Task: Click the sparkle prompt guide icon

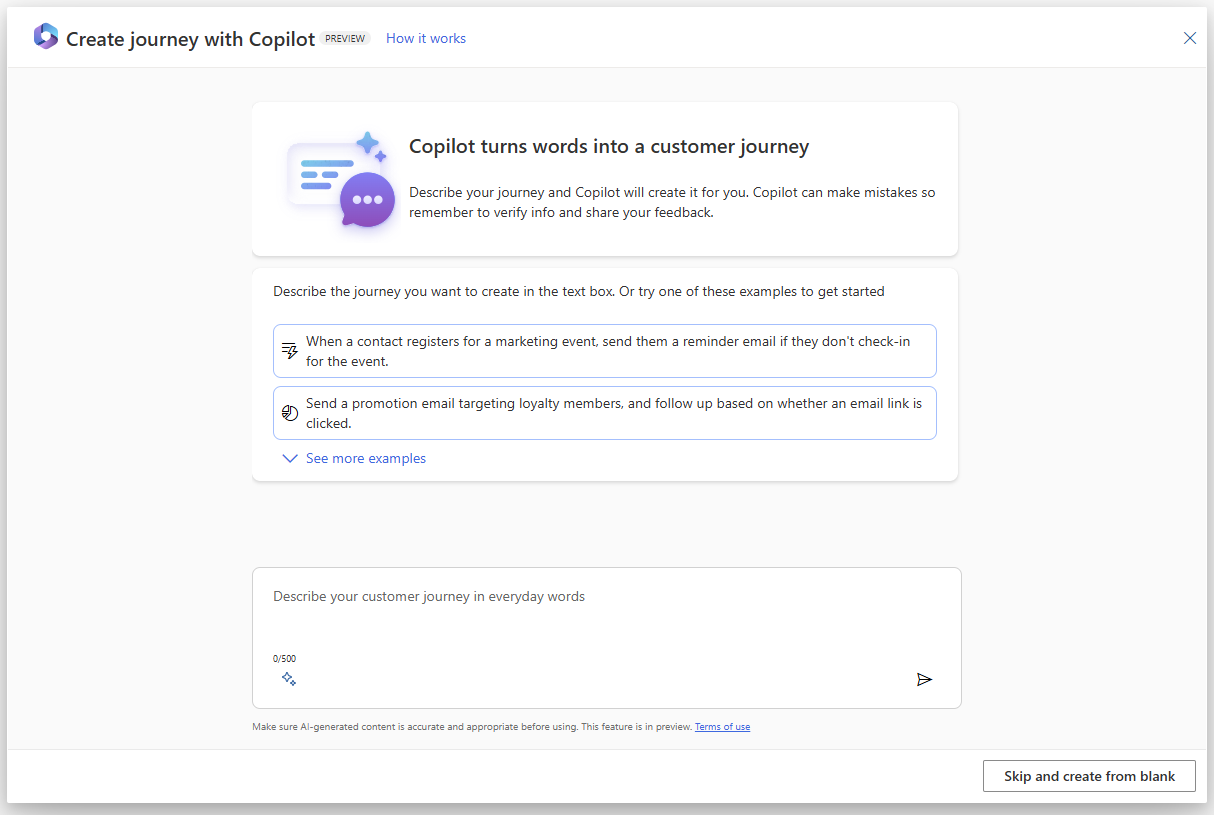Action: click(289, 679)
